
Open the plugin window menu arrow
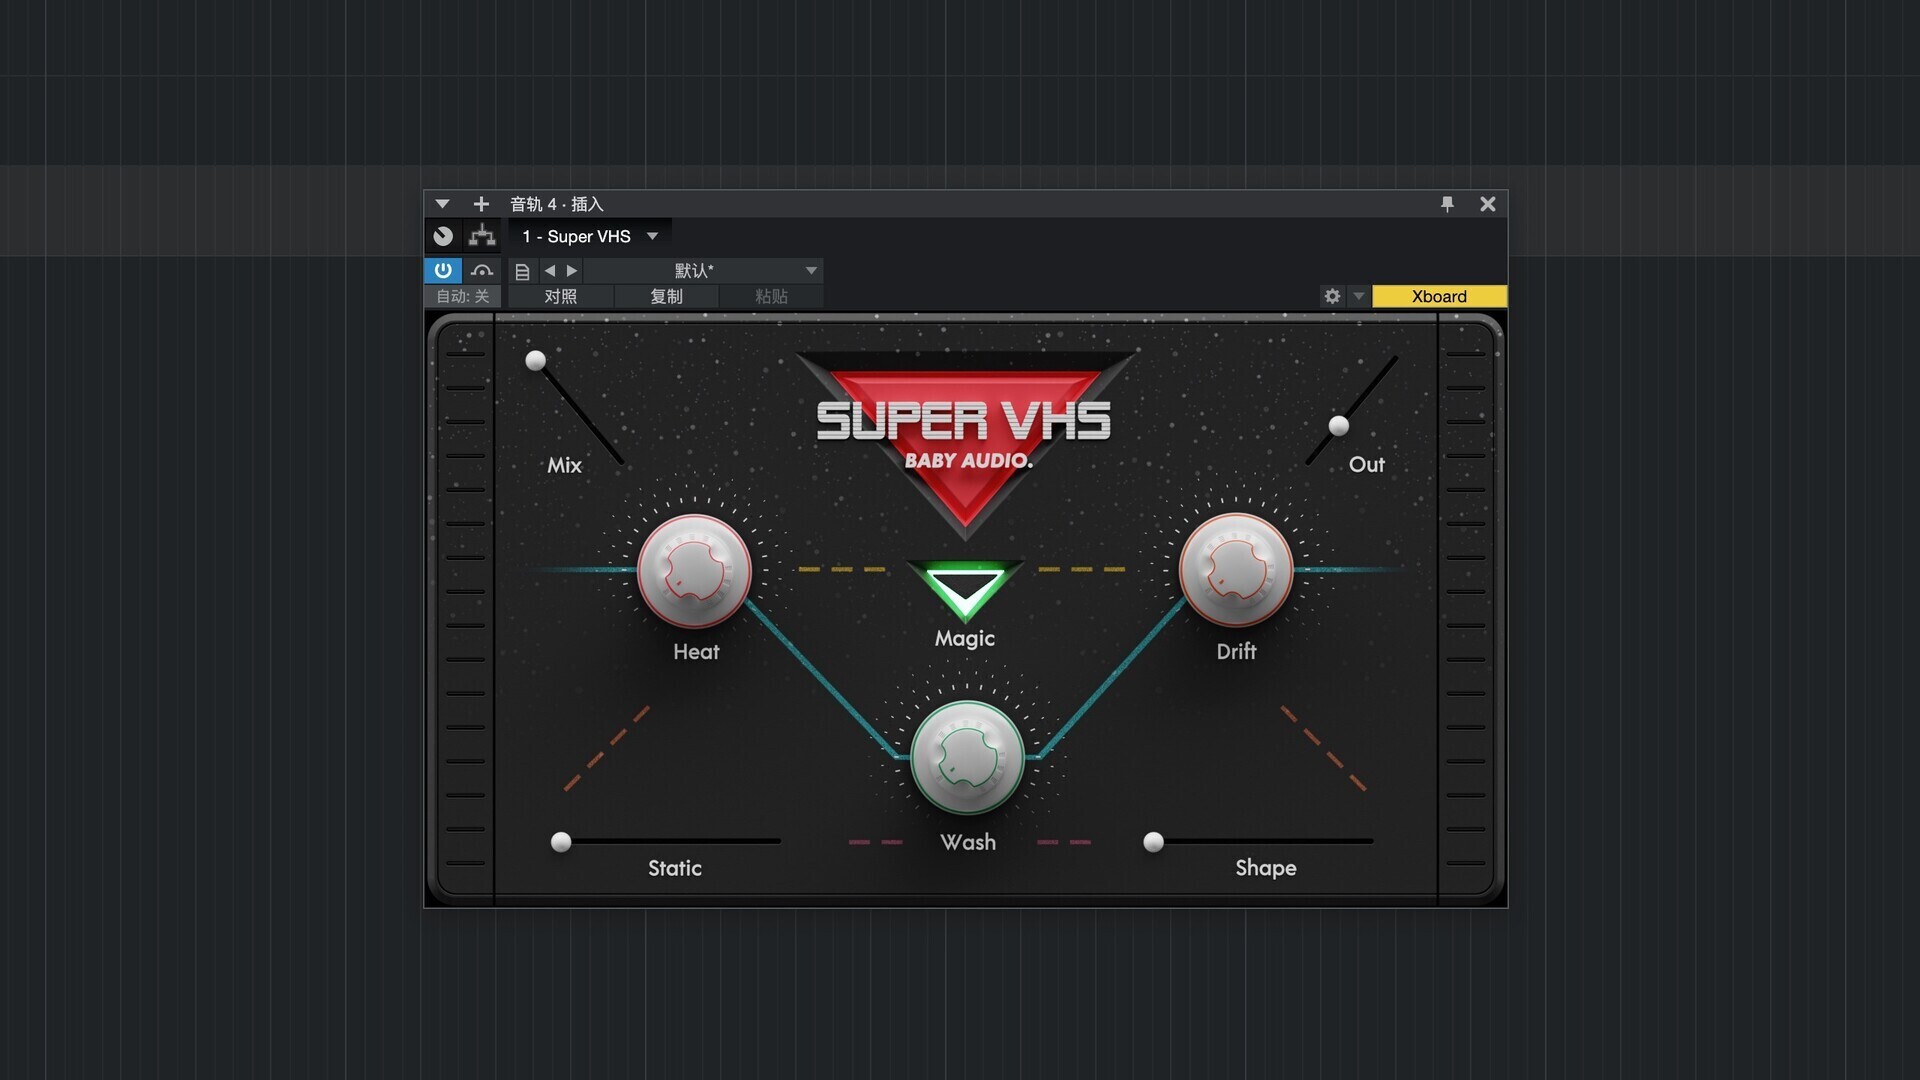[x=442, y=204]
